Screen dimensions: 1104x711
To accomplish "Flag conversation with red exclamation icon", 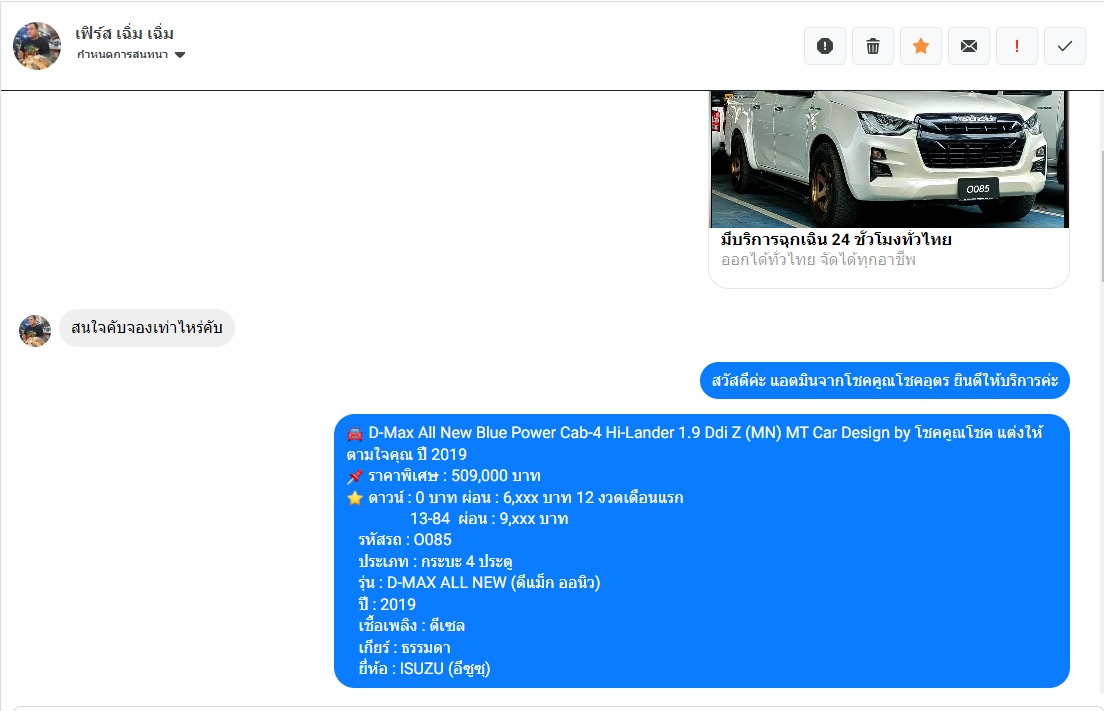I will coord(1017,46).
